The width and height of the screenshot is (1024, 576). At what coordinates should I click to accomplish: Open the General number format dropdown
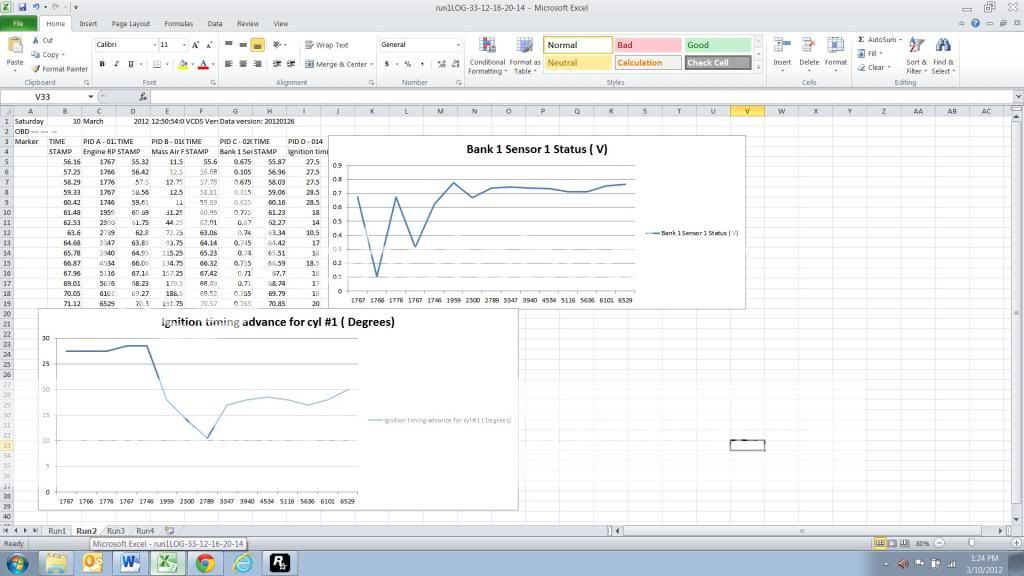[x=458, y=44]
